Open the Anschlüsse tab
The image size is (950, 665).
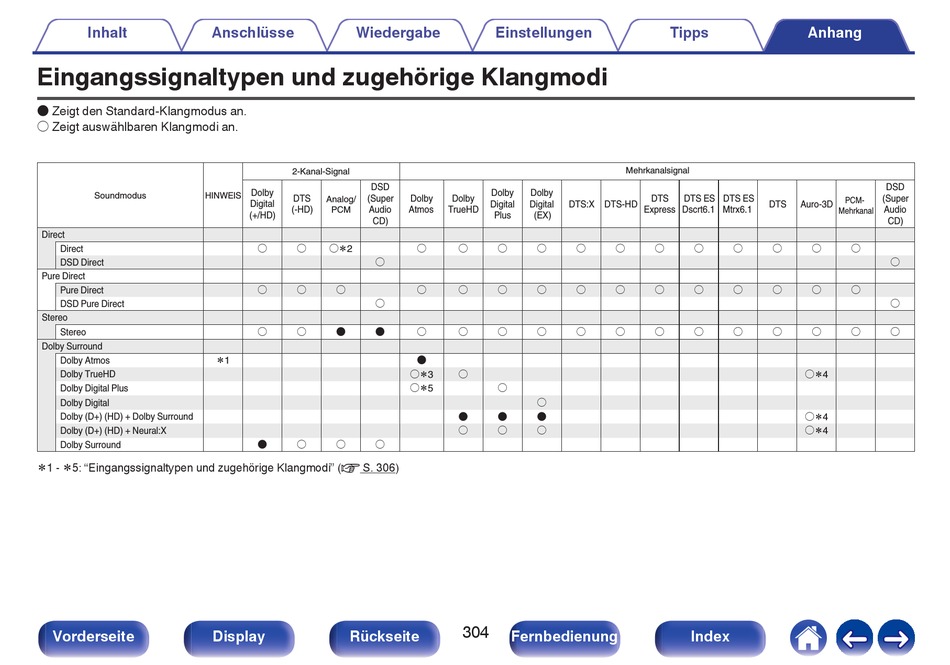pos(253,33)
